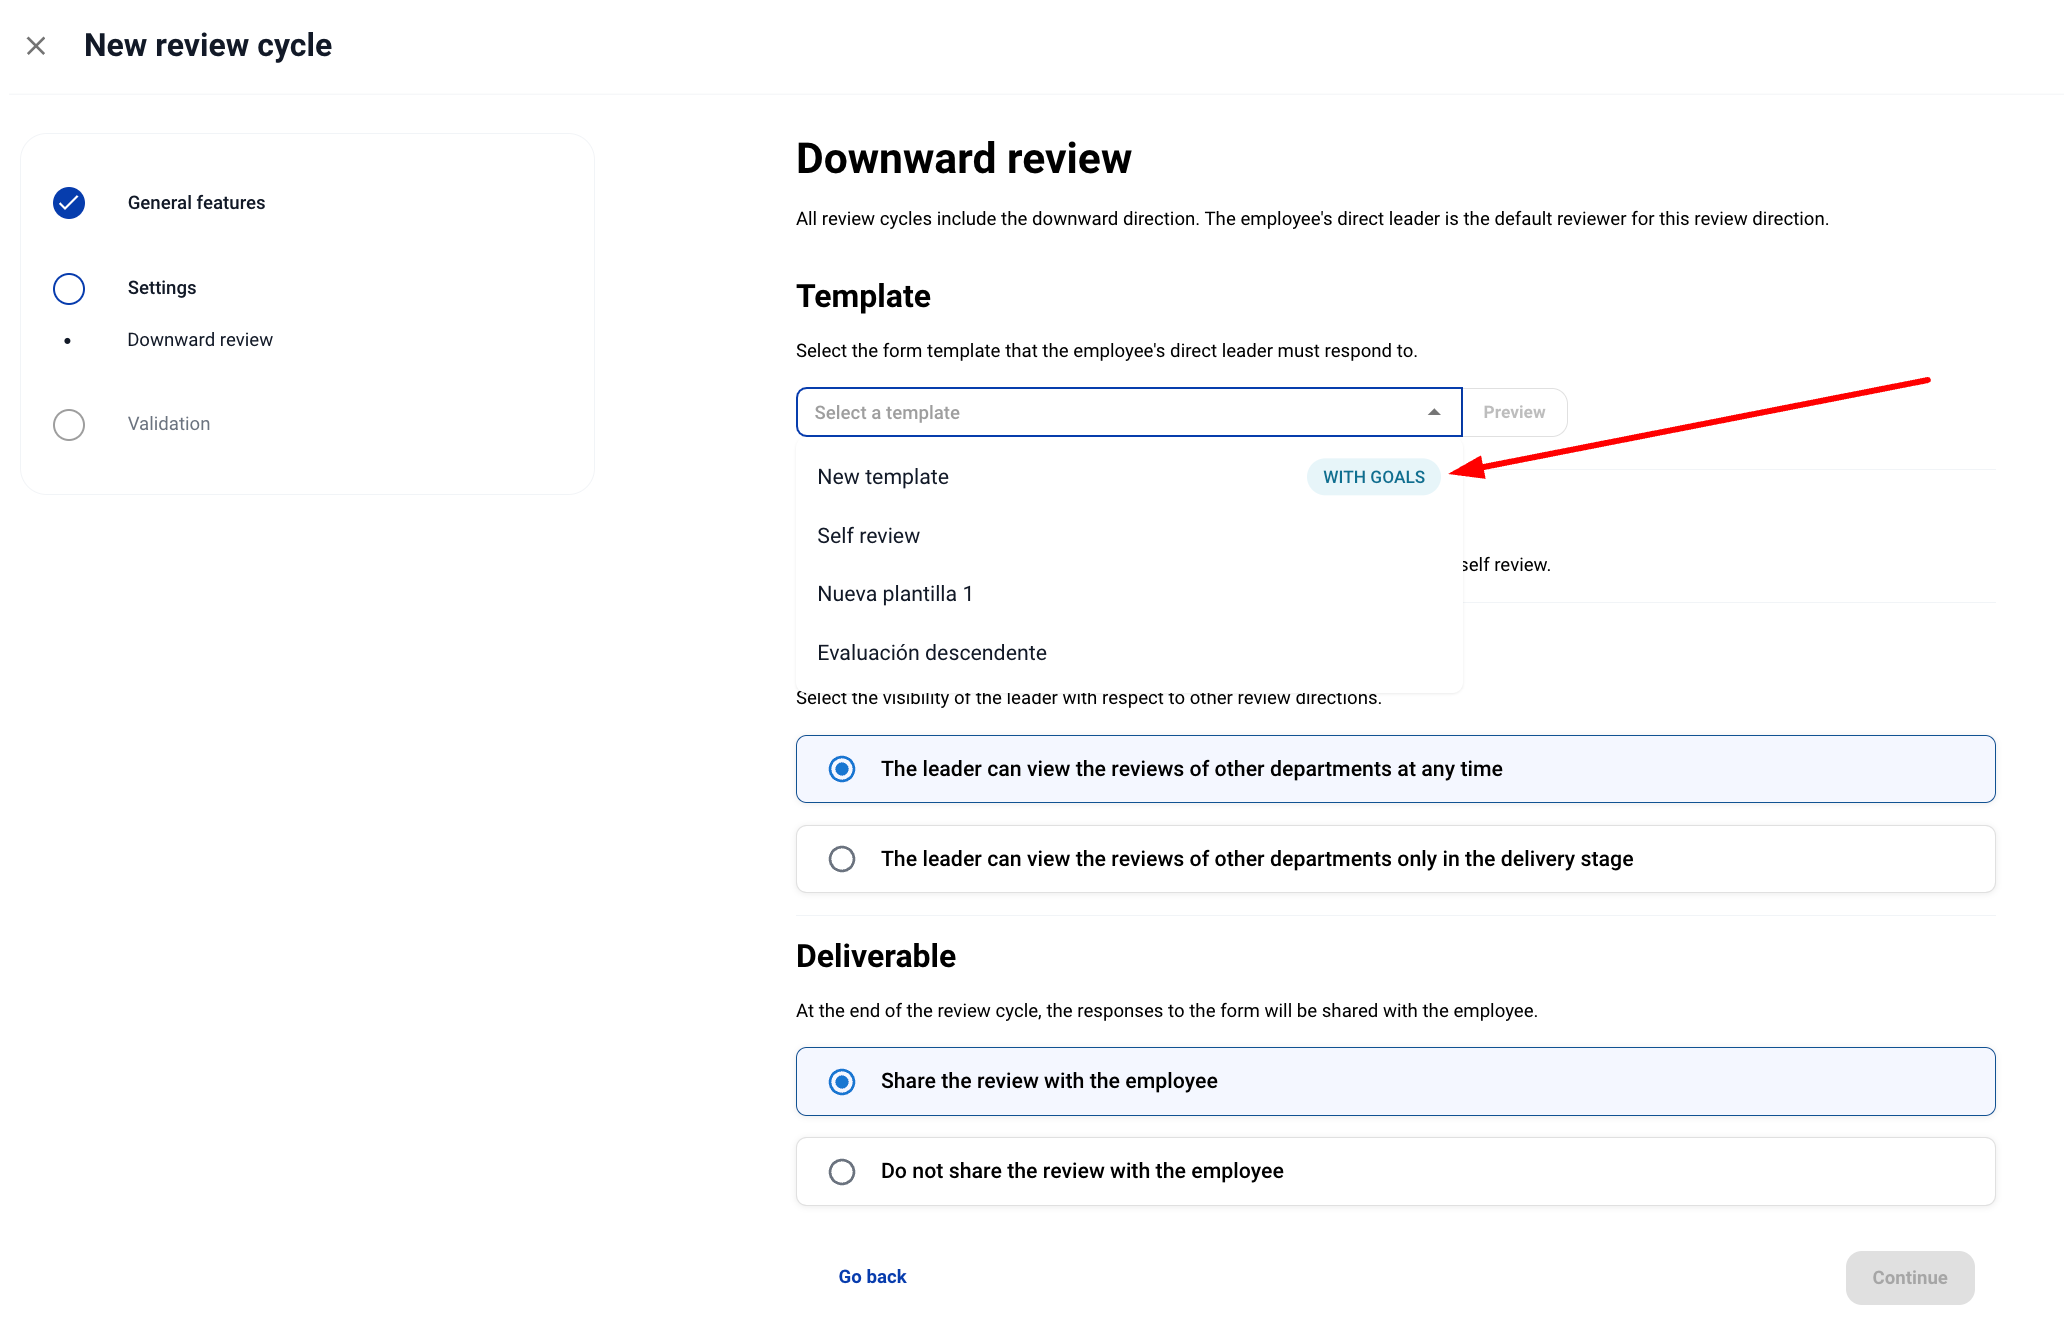The image size is (2064, 1328).
Task: Click the Validation step circle icon
Action: pos(69,425)
